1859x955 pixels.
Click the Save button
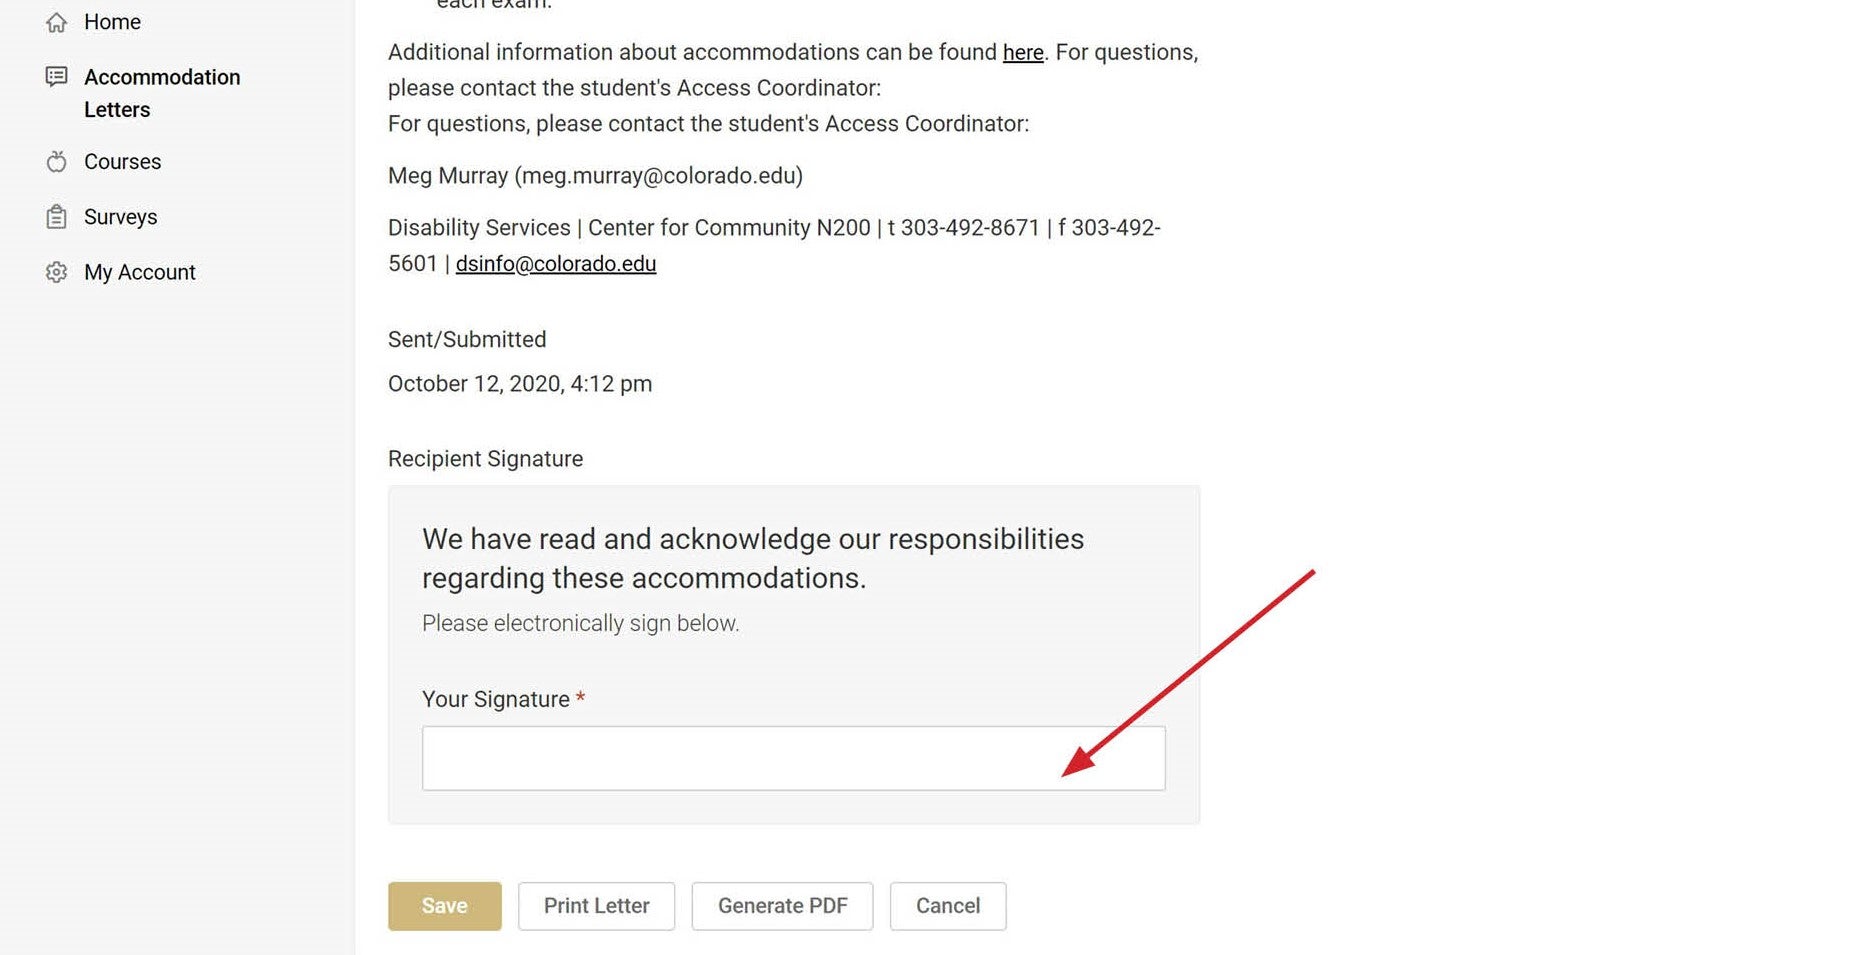[445, 906]
